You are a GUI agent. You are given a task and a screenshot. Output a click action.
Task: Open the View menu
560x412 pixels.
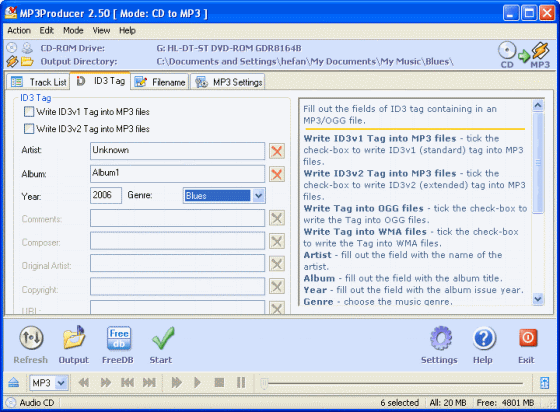pos(101,31)
